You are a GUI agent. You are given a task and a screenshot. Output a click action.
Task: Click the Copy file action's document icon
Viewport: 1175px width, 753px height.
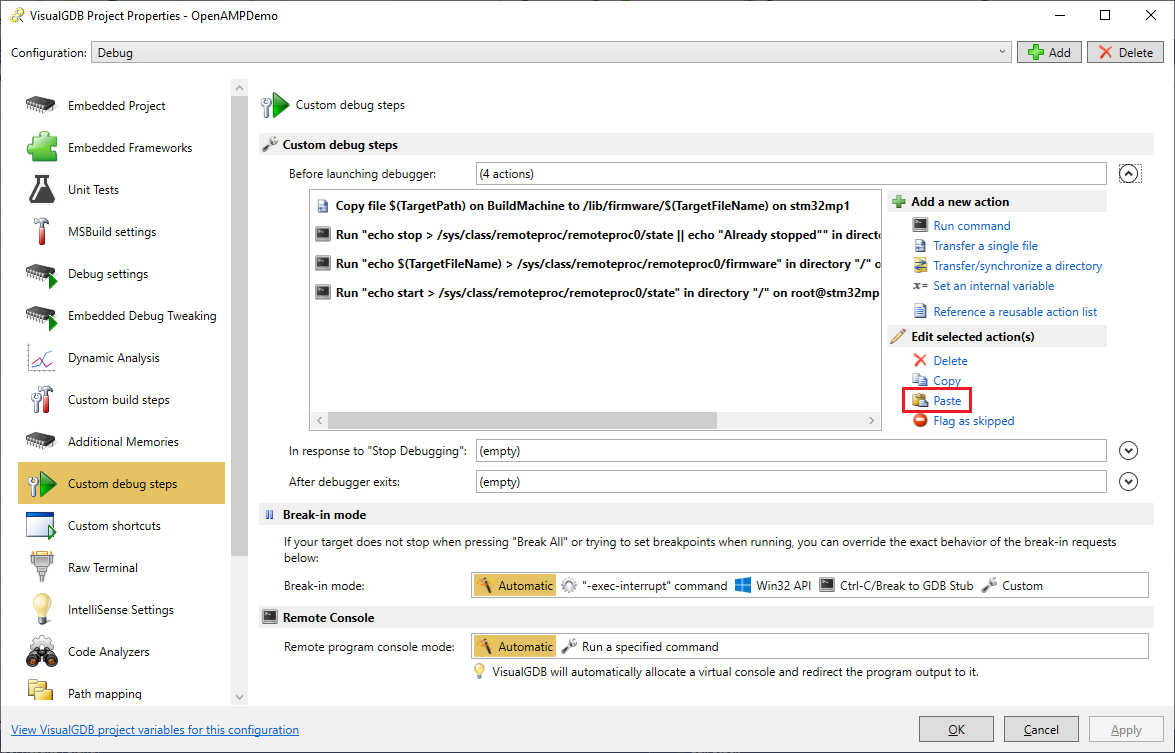point(323,206)
